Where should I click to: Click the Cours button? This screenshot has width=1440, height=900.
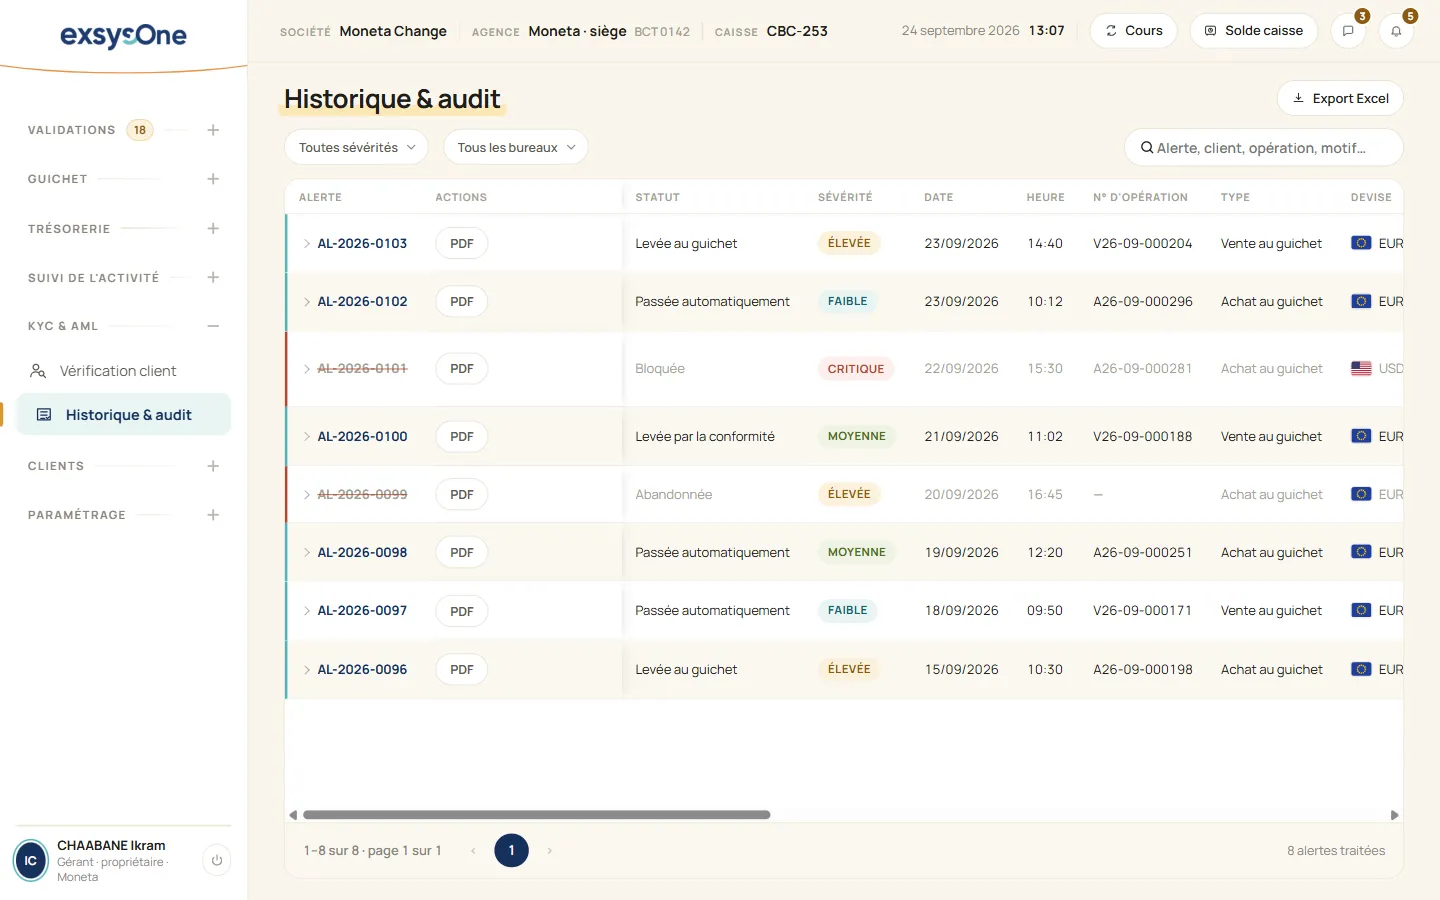tap(1133, 31)
